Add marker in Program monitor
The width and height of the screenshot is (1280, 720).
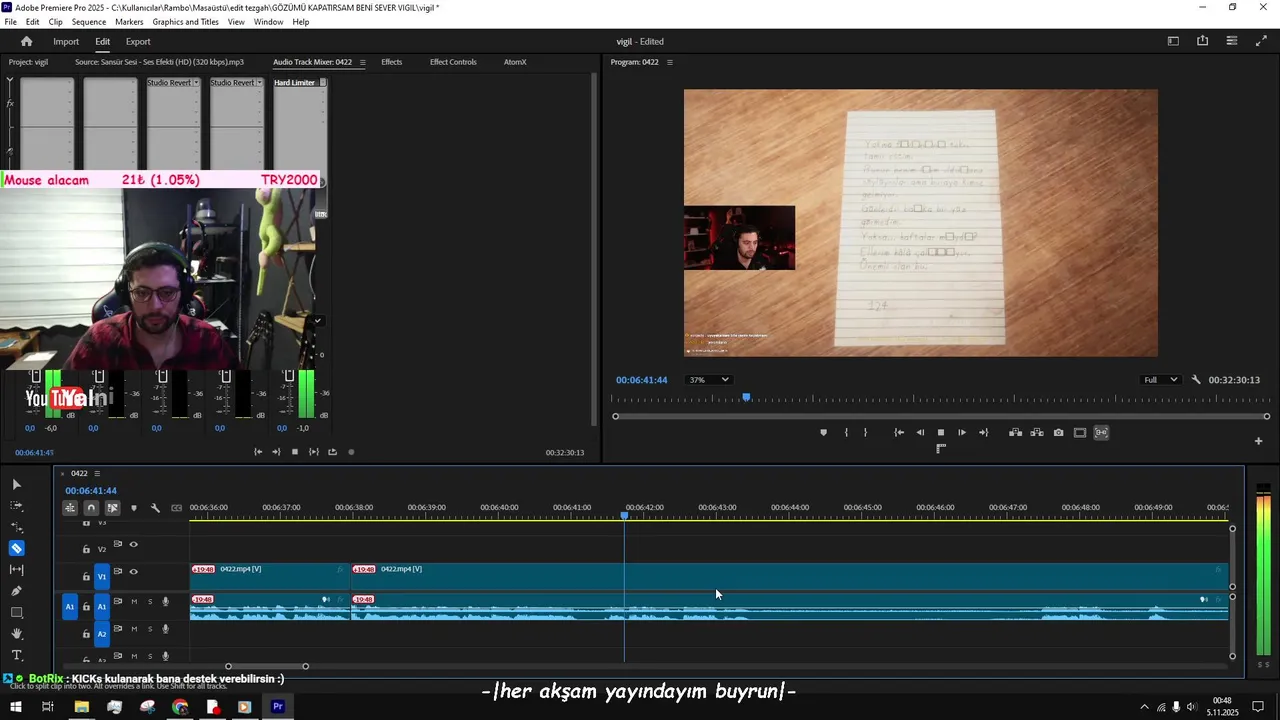tap(823, 433)
